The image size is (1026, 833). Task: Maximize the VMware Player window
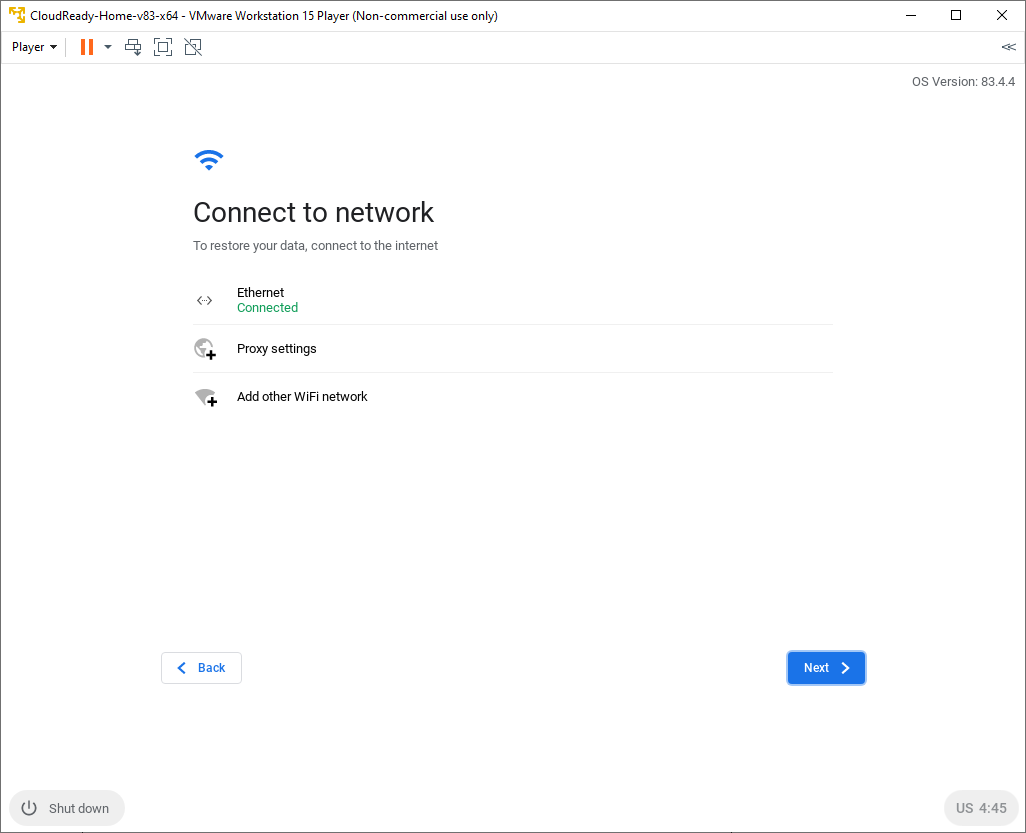click(x=956, y=16)
